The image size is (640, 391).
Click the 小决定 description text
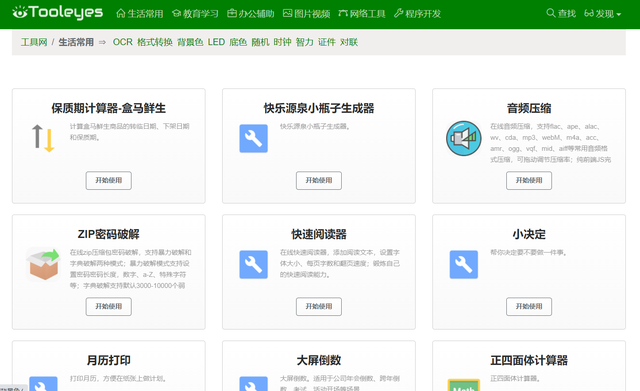click(x=529, y=253)
